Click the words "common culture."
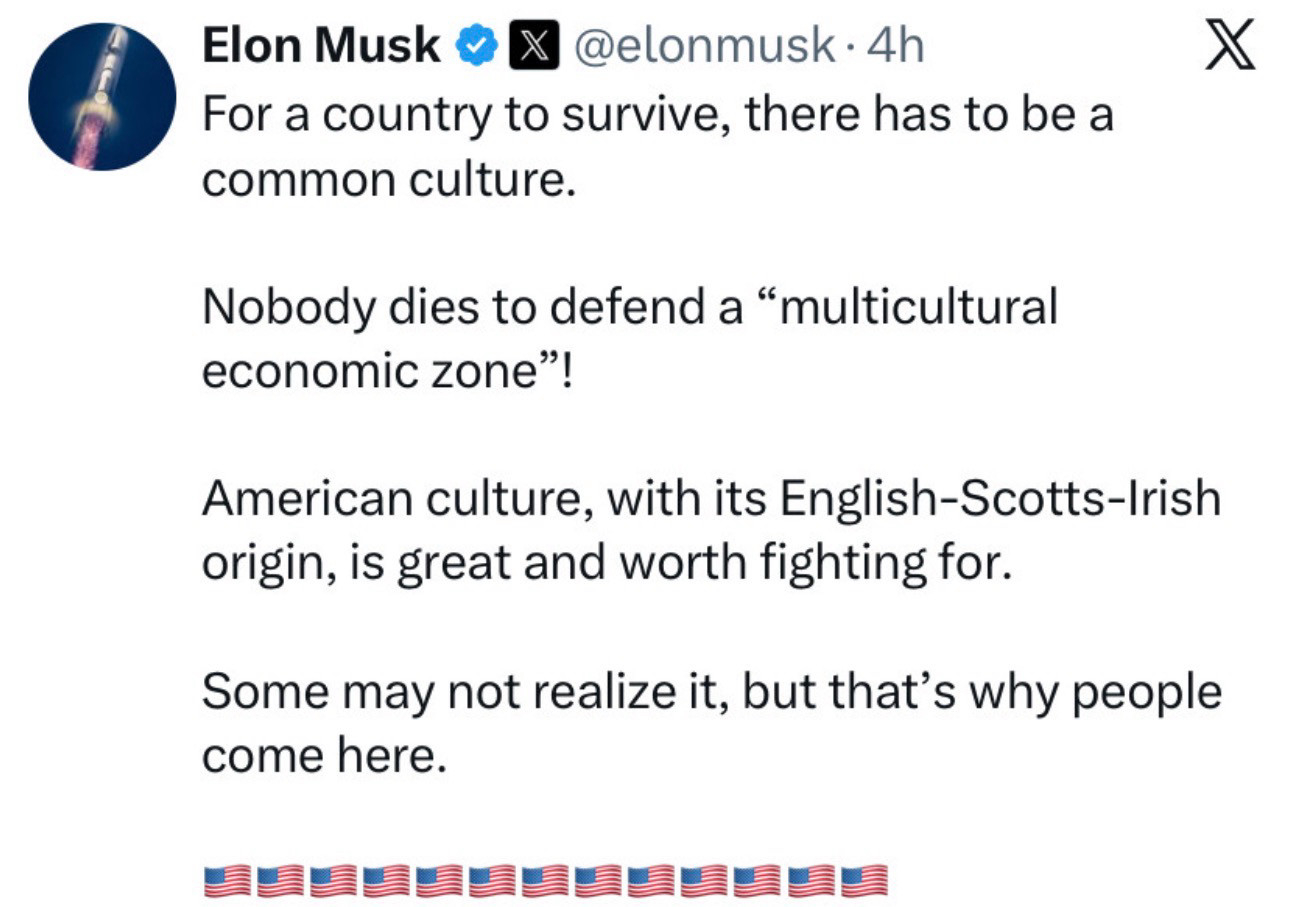Image resolution: width=1290 pixels, height=907 pixels. 390,181
